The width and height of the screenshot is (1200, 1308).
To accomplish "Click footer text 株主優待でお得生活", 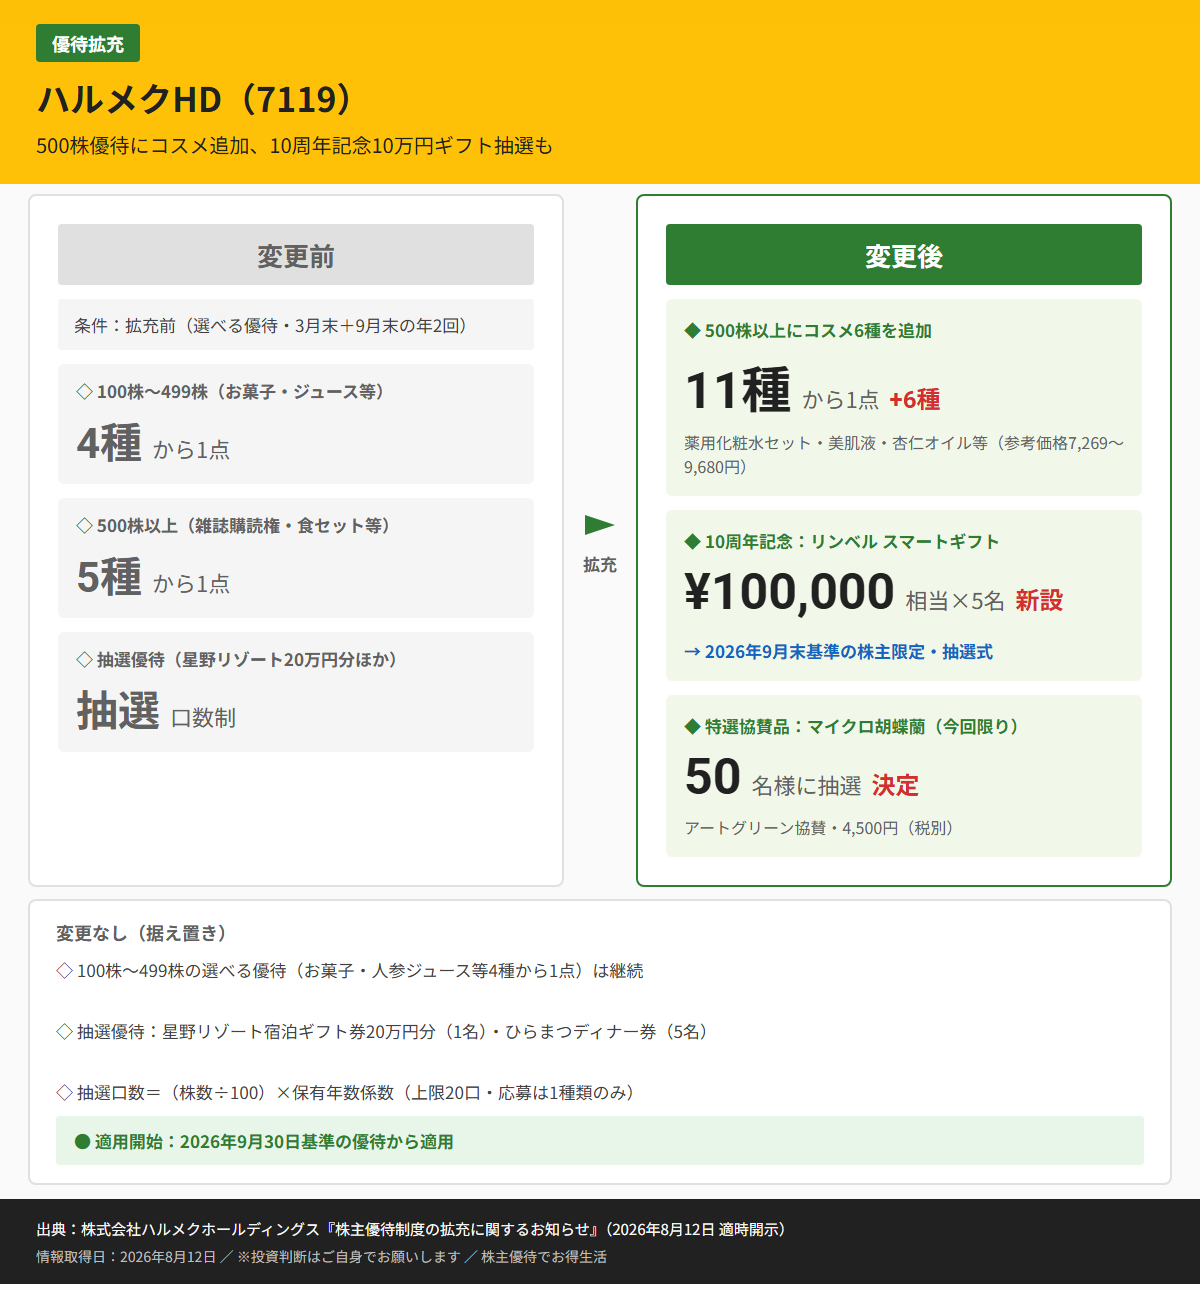I will 544,1257.
